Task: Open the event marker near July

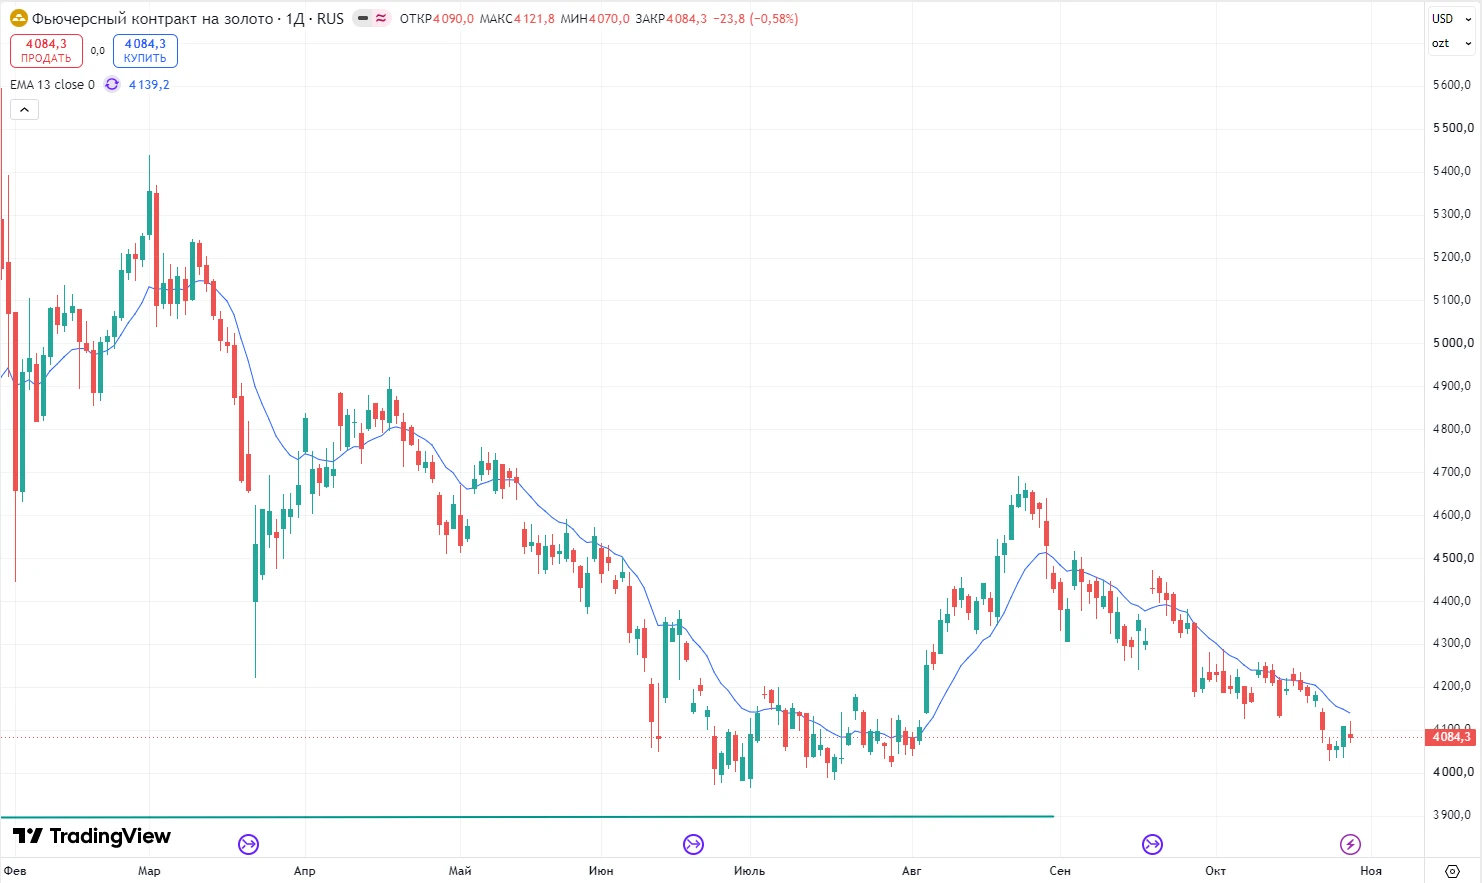Action: click(x=693, y=844)
